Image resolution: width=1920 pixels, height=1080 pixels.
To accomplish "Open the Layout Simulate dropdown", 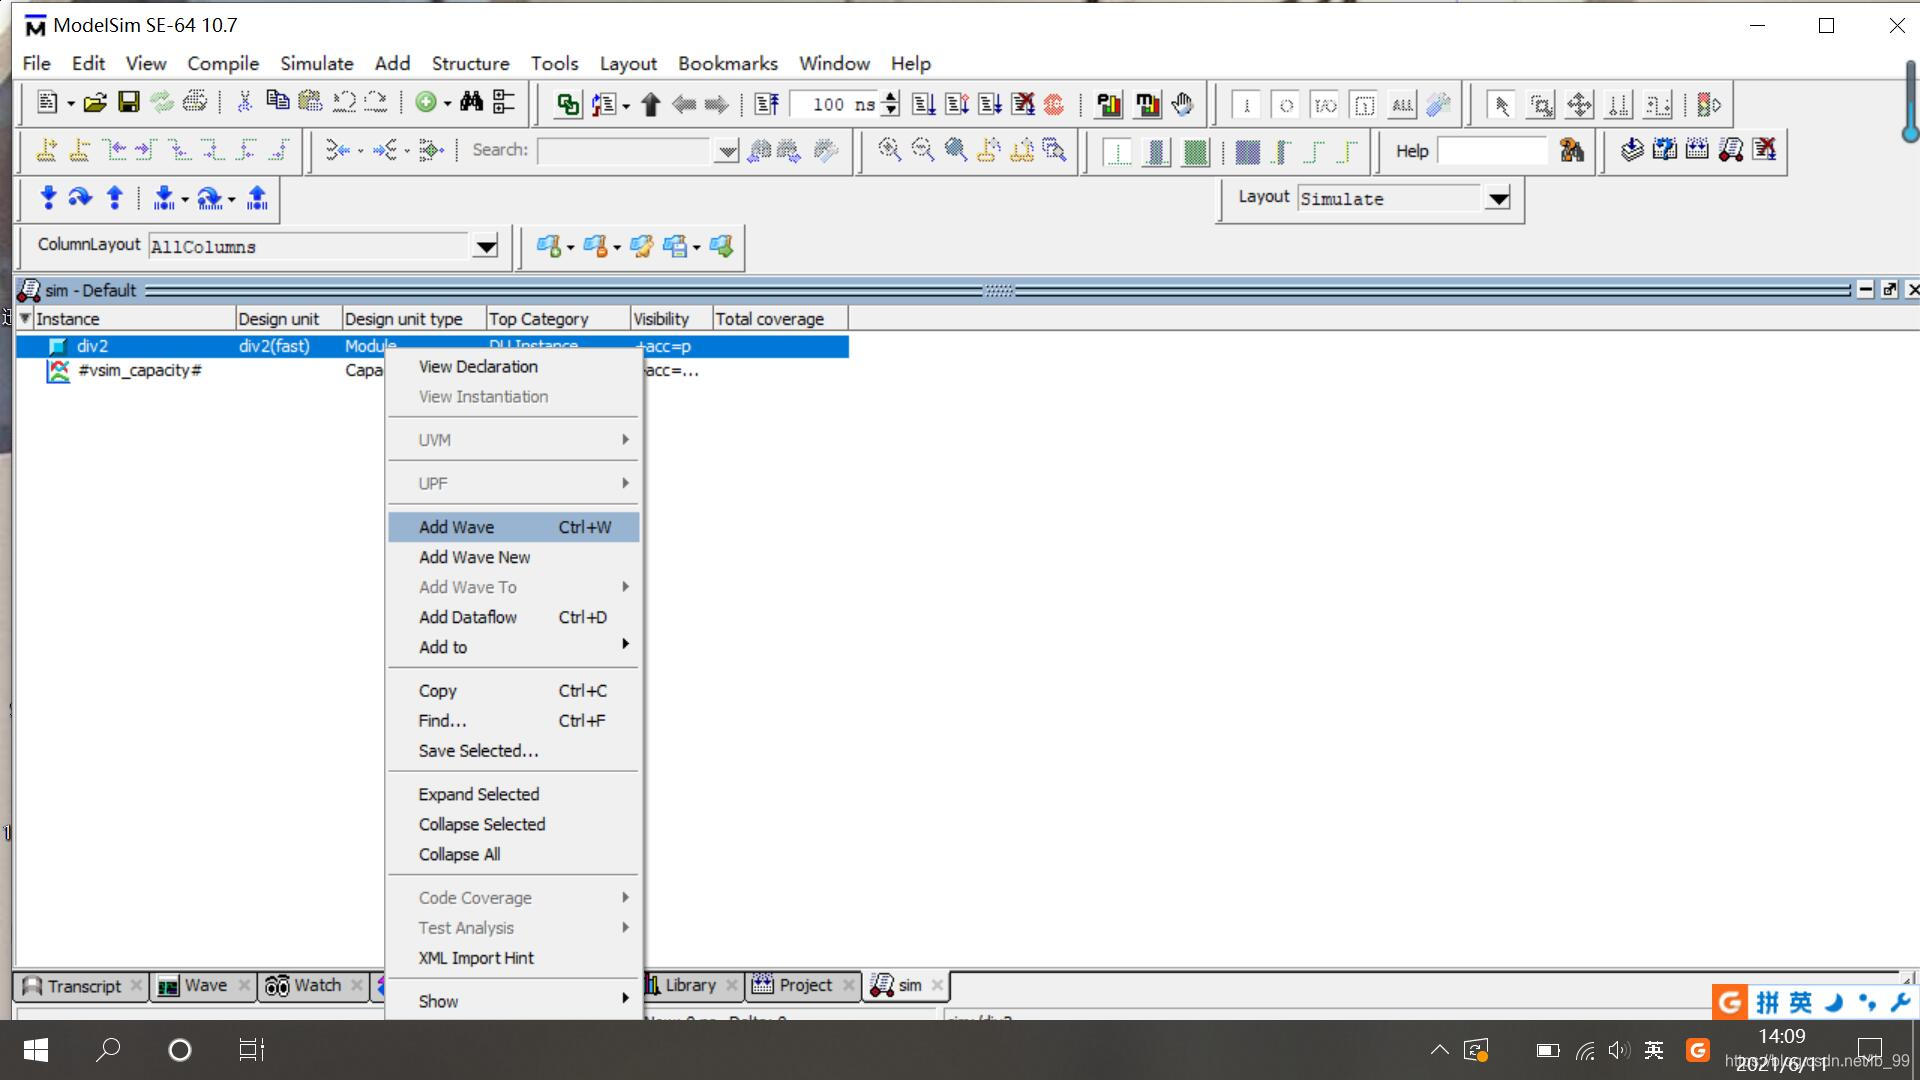I will [1497, 199].
